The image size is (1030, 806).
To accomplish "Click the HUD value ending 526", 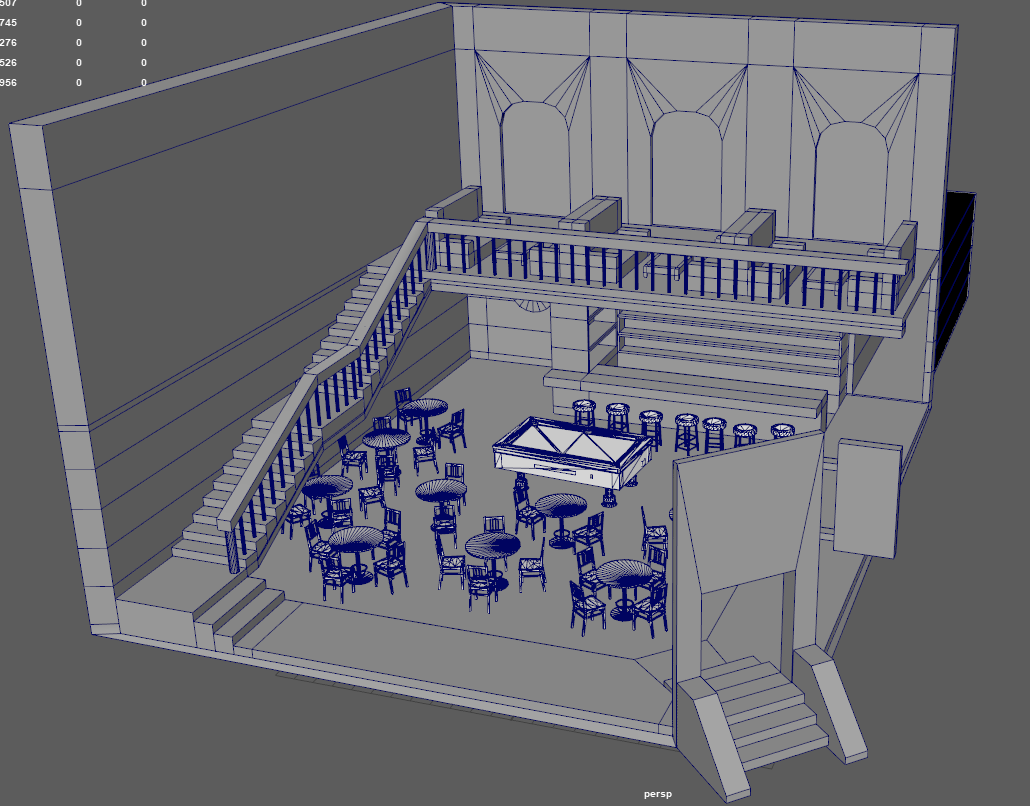I will click(x=9, y=63).
